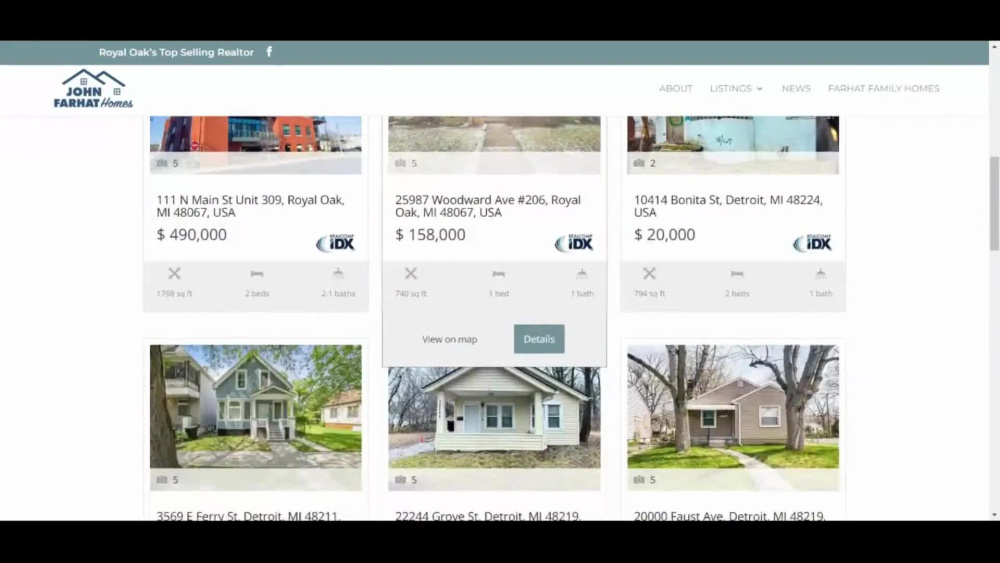Open 25987 Woodward Ave #206 listing title
This screenshot has width=1000, height=563.
(x=488, y=206)
